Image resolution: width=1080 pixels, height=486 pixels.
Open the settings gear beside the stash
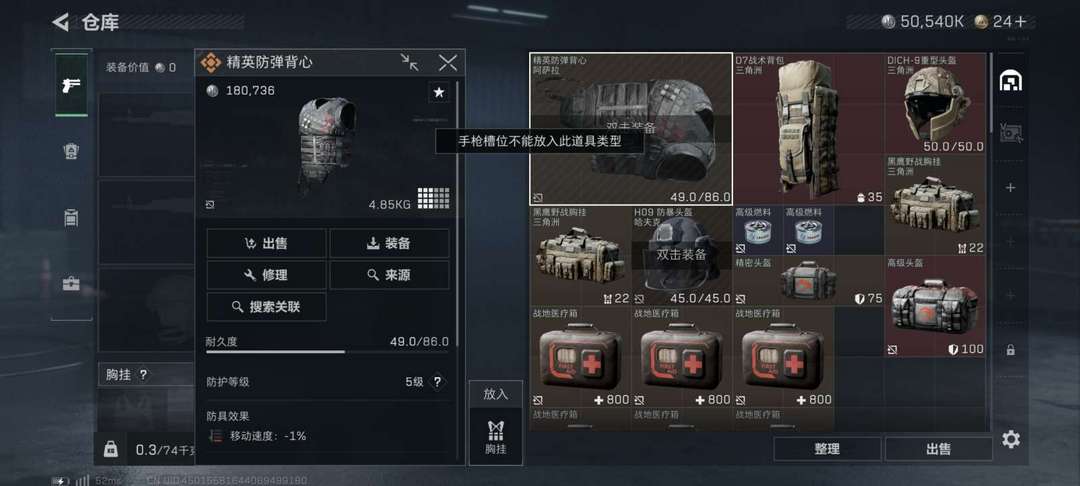point(1010,439)
